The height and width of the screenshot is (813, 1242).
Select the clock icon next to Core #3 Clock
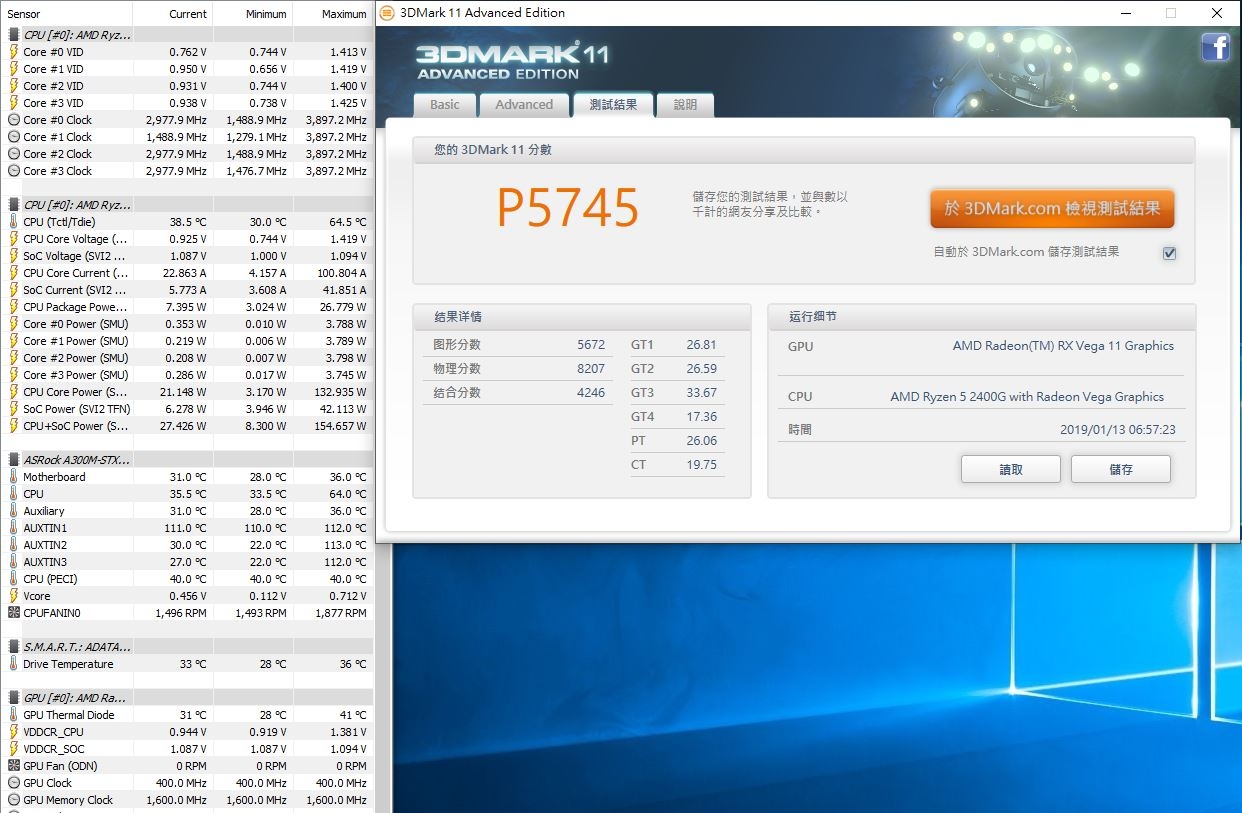13,171
